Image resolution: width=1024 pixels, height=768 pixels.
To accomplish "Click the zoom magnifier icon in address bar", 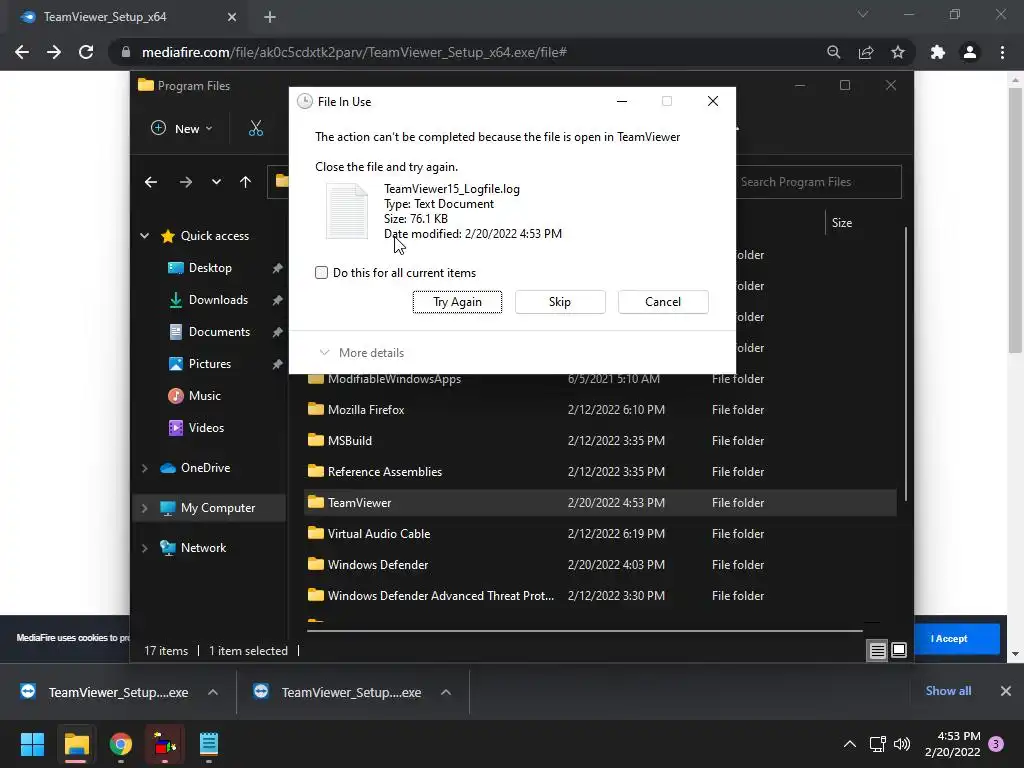I will tap(833, 52).
